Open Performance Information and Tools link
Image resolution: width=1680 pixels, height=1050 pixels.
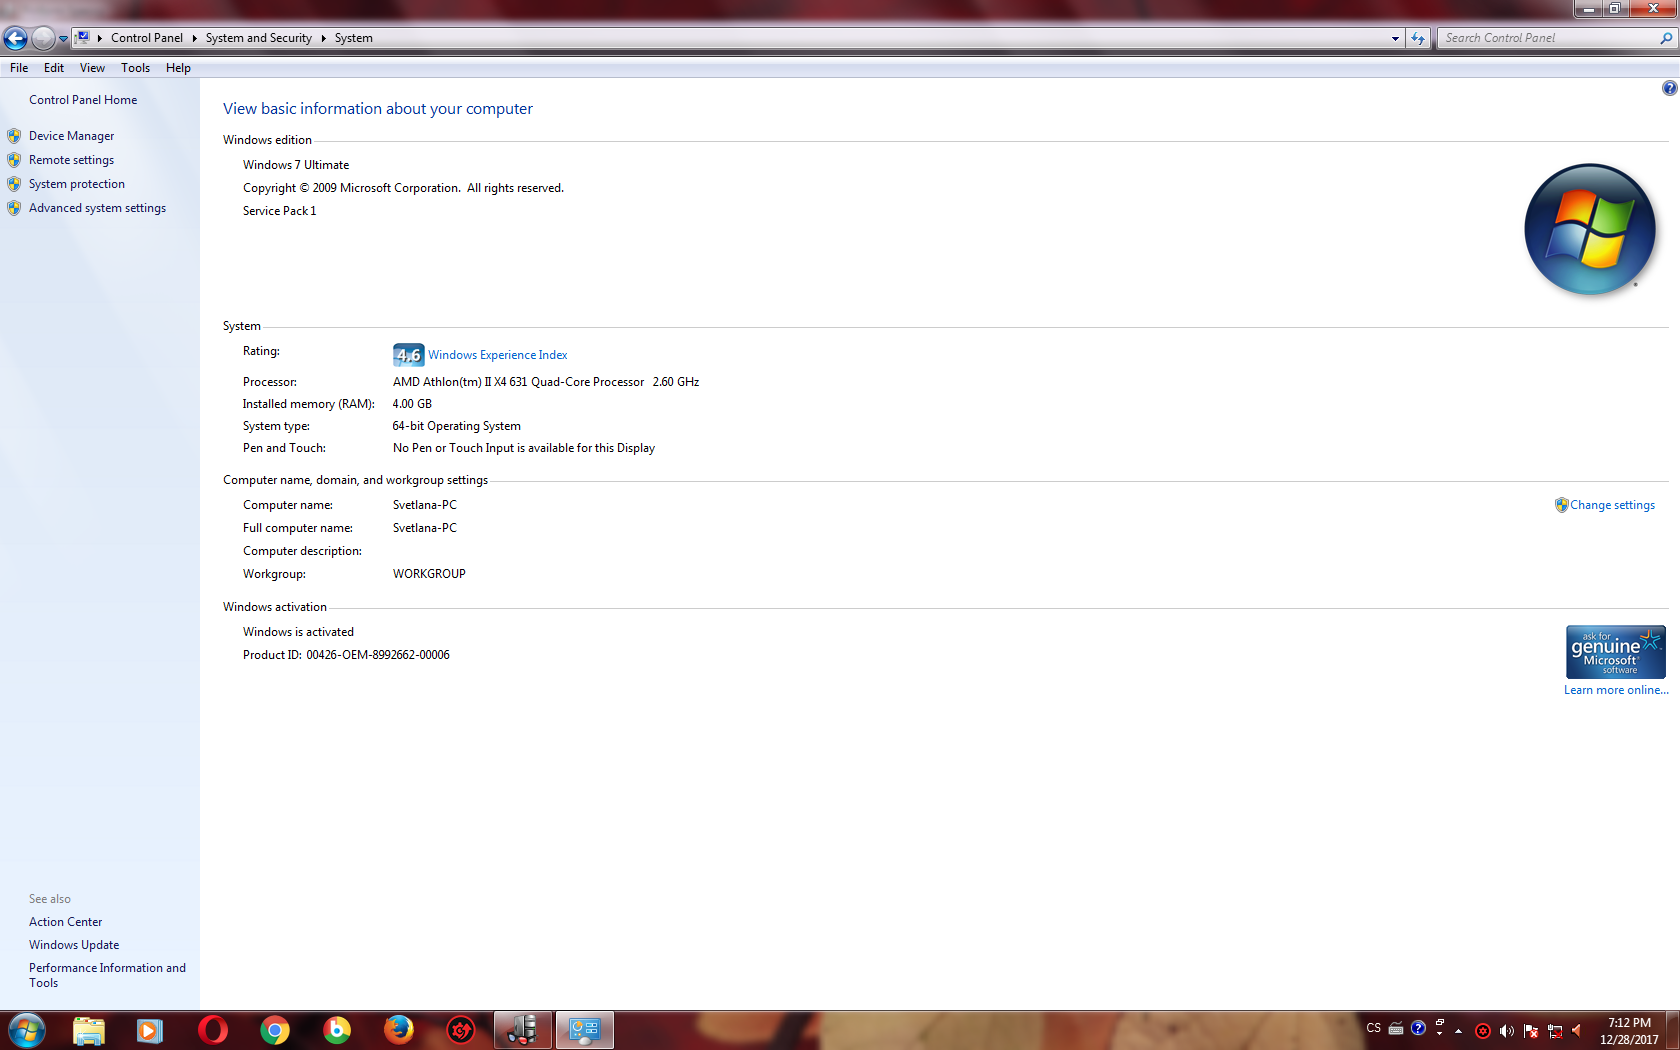[107, 975]
